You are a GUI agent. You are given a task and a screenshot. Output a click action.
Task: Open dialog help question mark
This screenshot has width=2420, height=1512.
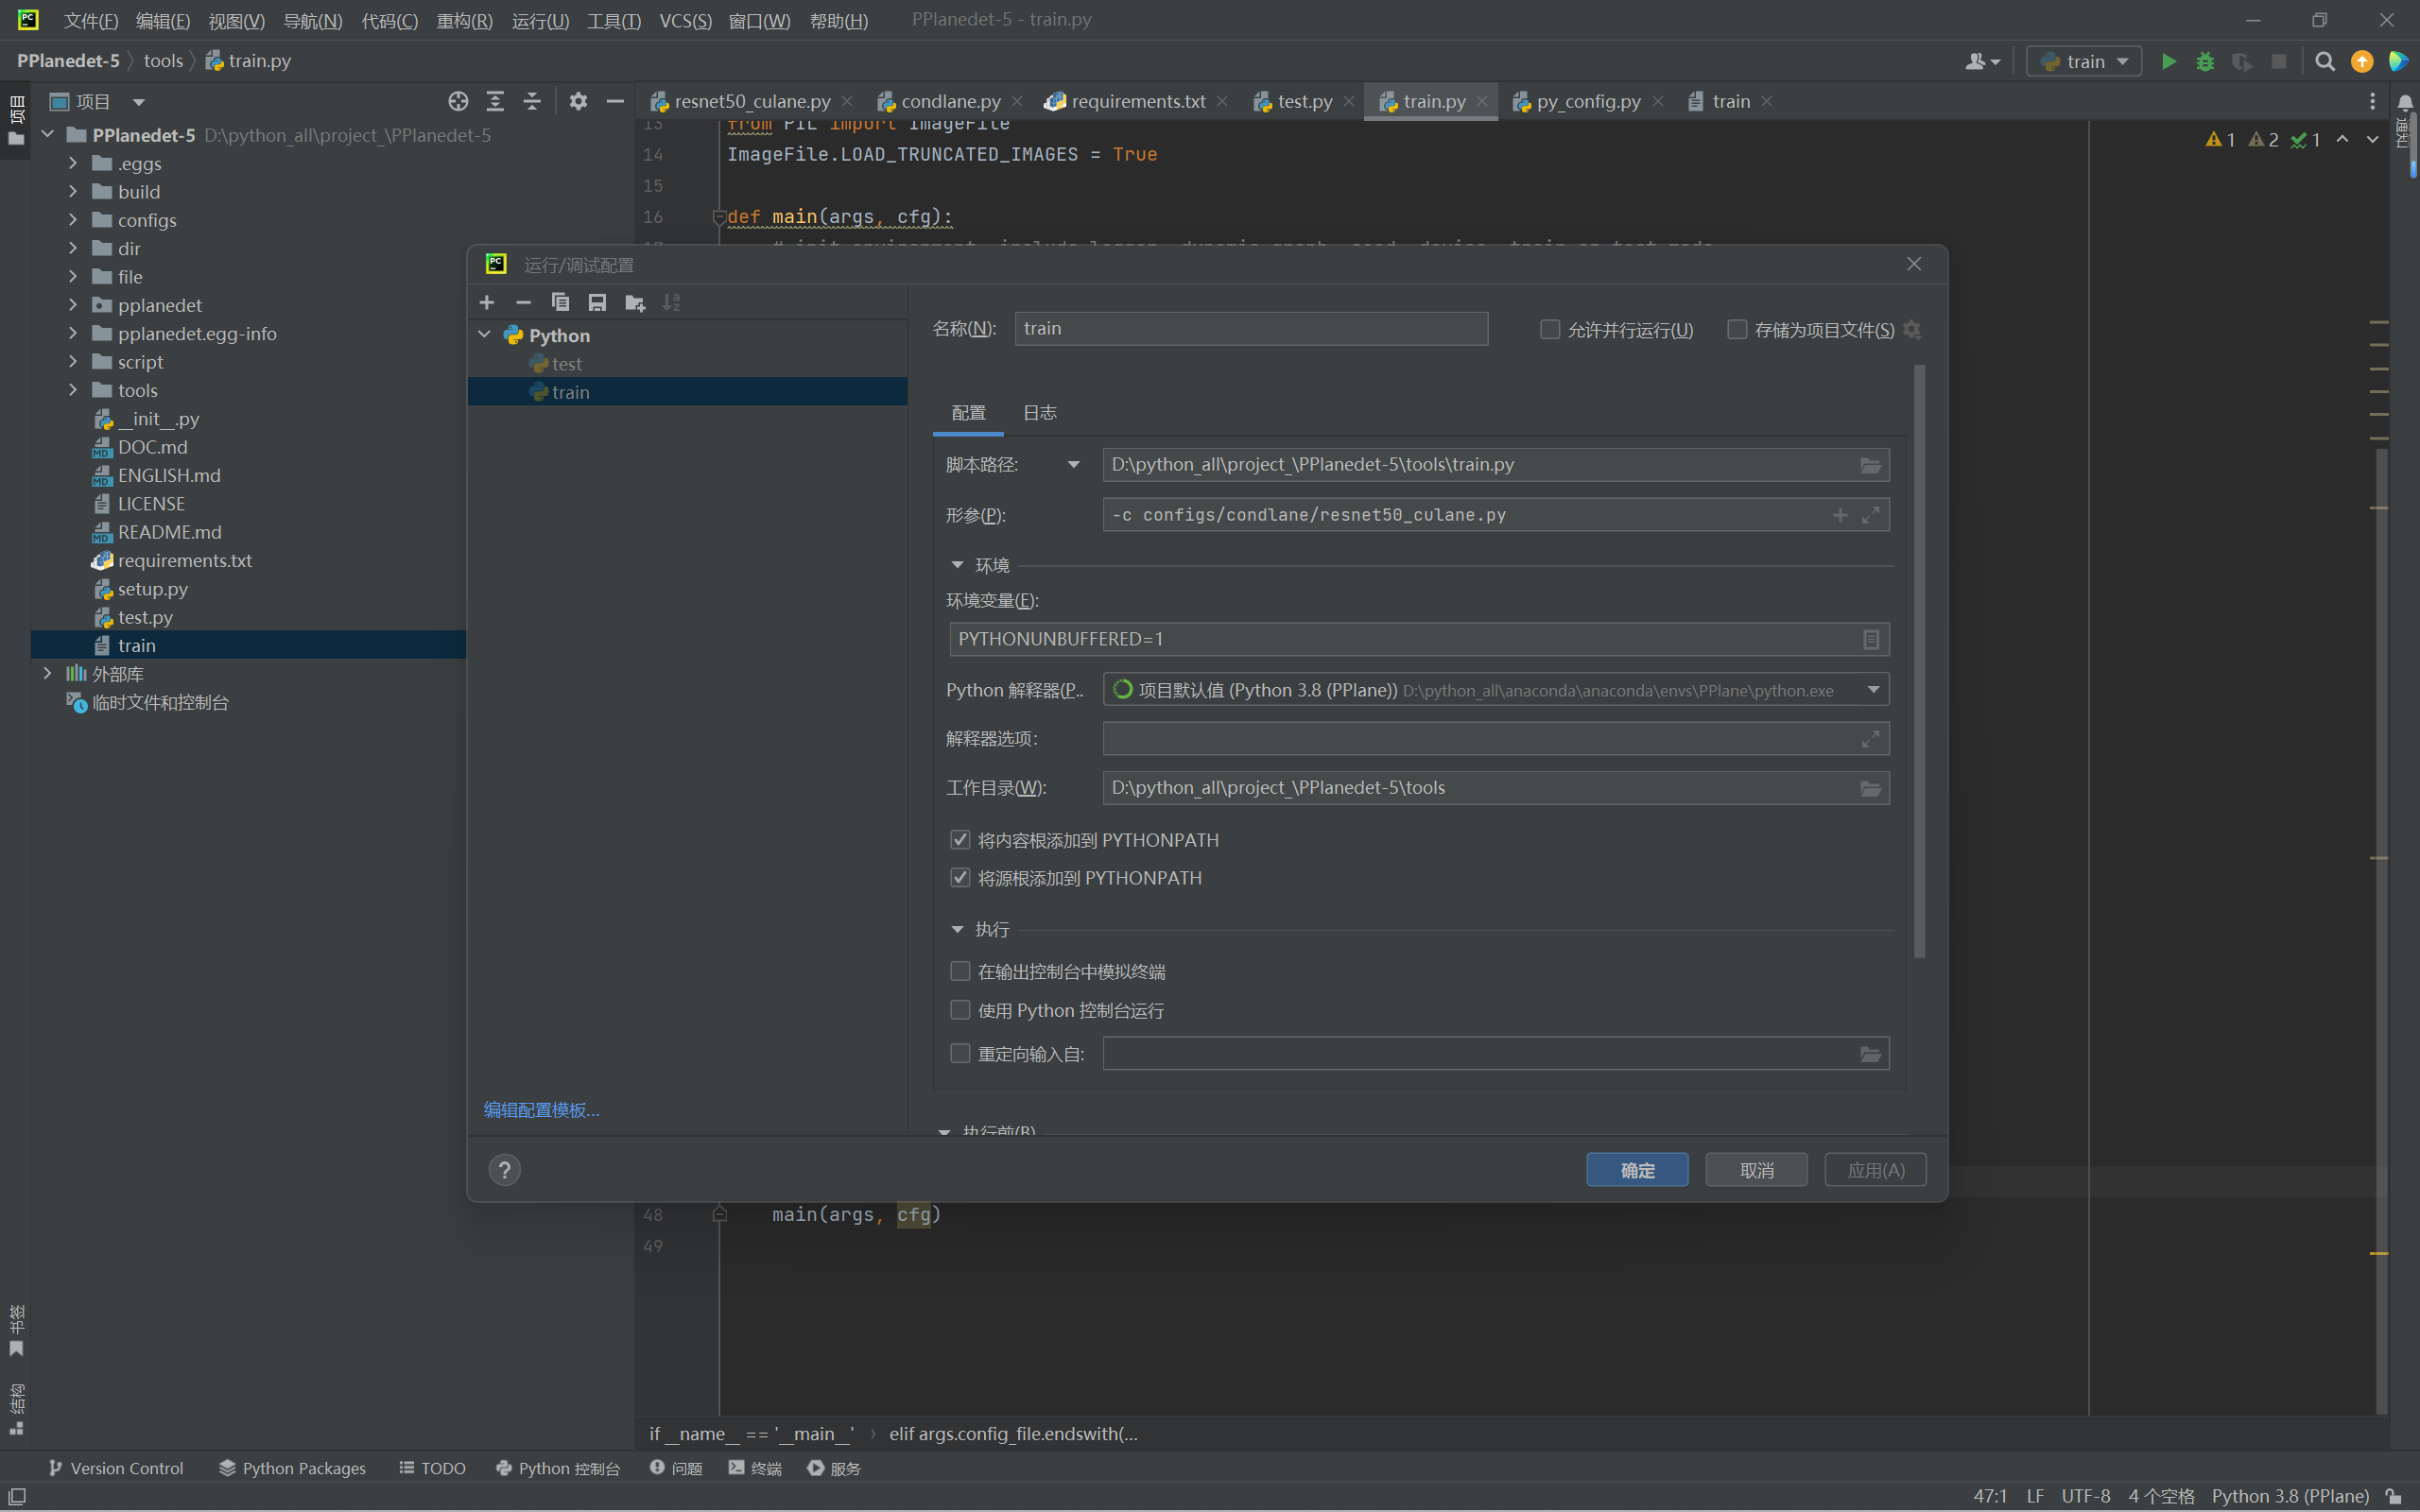[x=505, y=1170]
